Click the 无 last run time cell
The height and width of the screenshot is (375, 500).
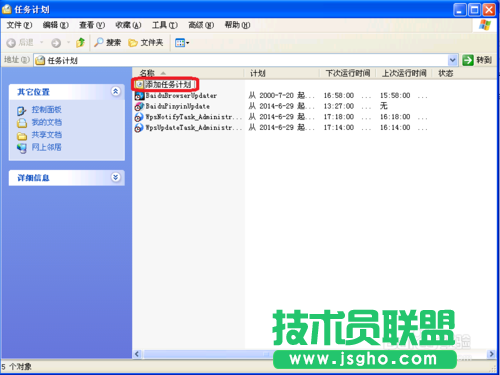click(384, 106)
